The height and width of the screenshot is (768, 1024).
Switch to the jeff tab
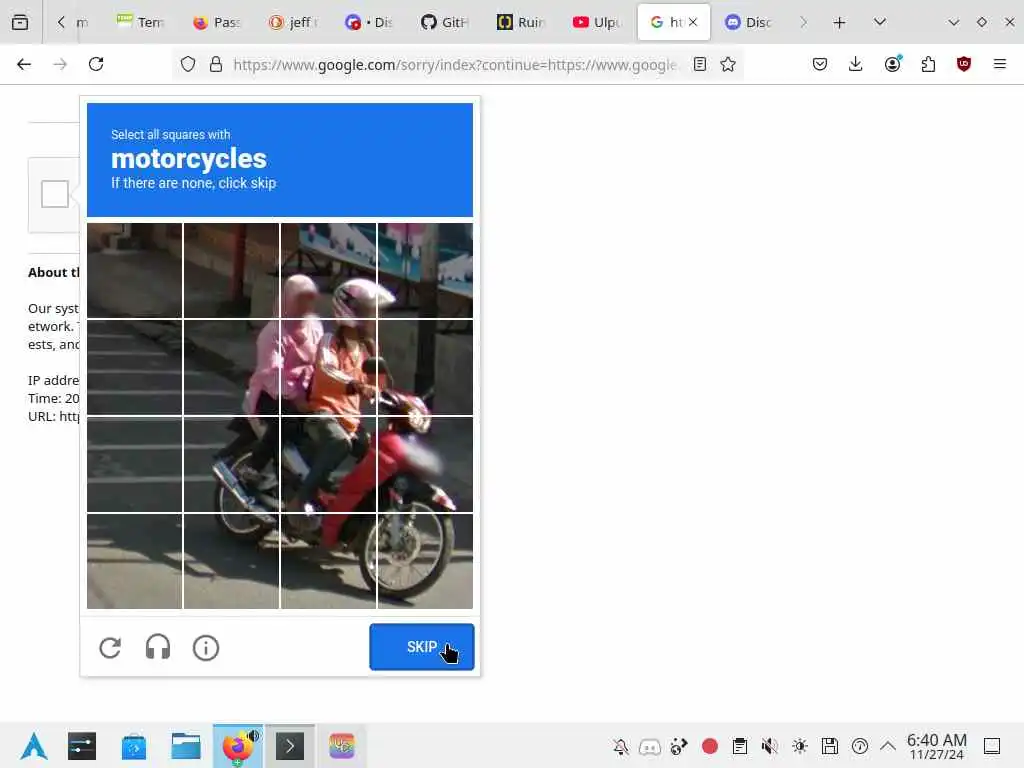[294, 22]
